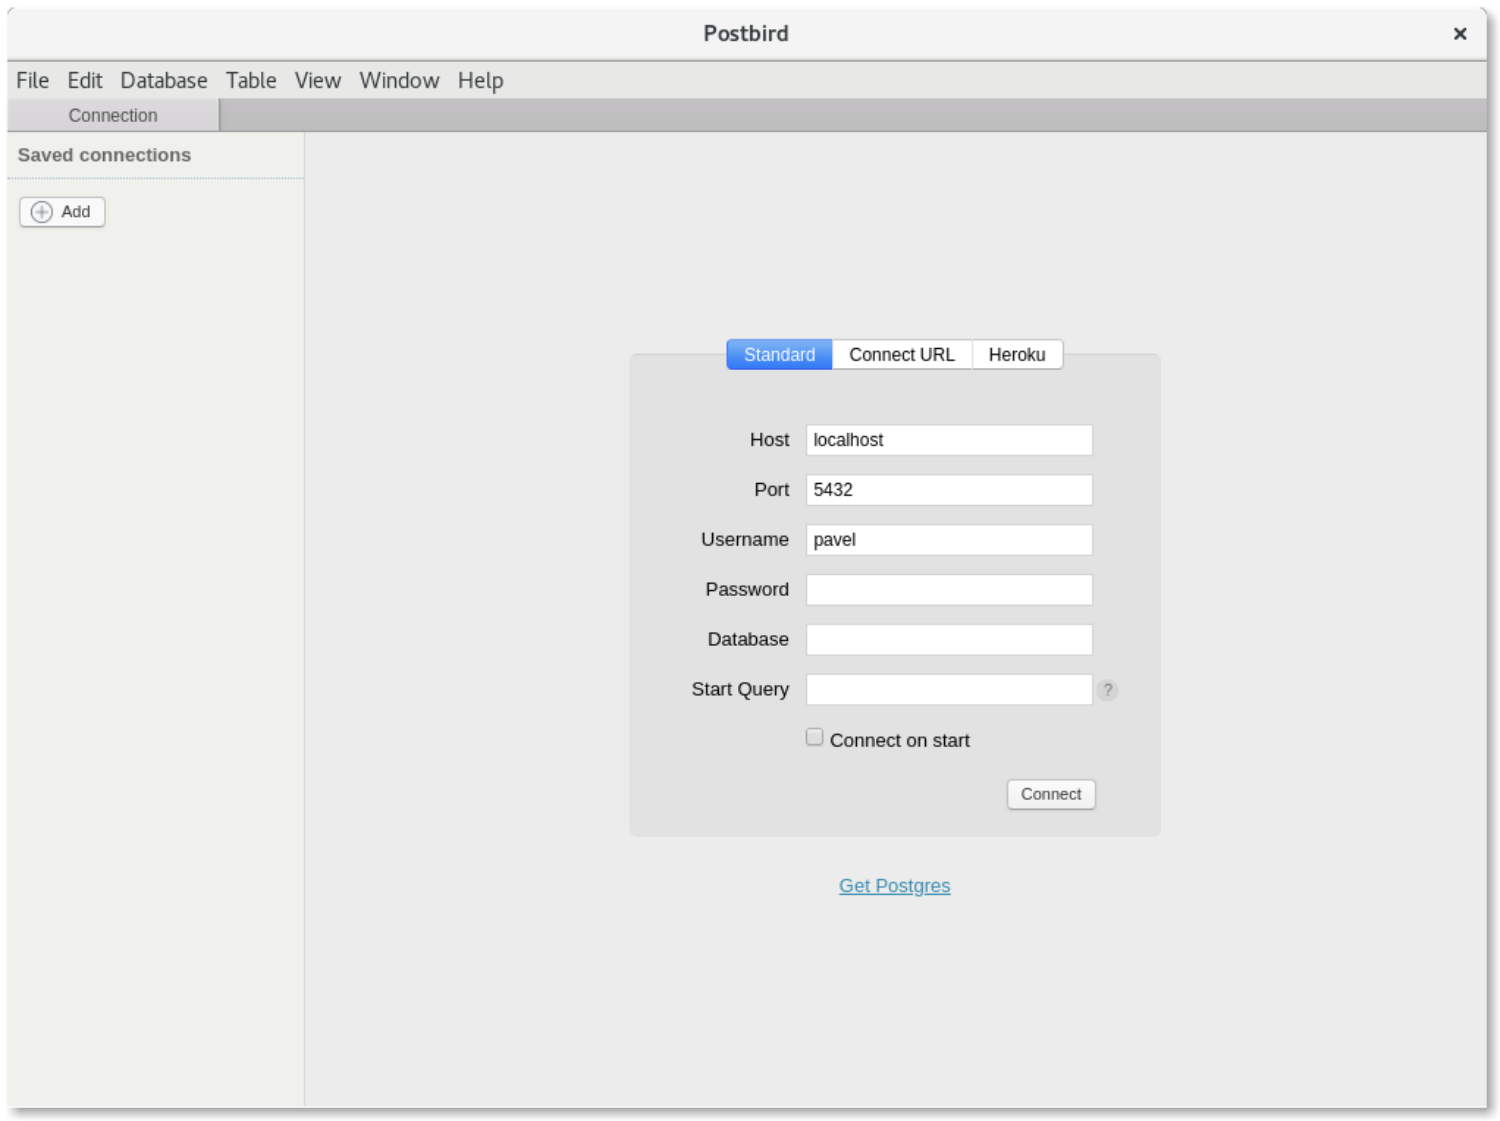1500x1121 pixels.
Task: Open the Get Postgres link
Action: [x=895, y=886]
